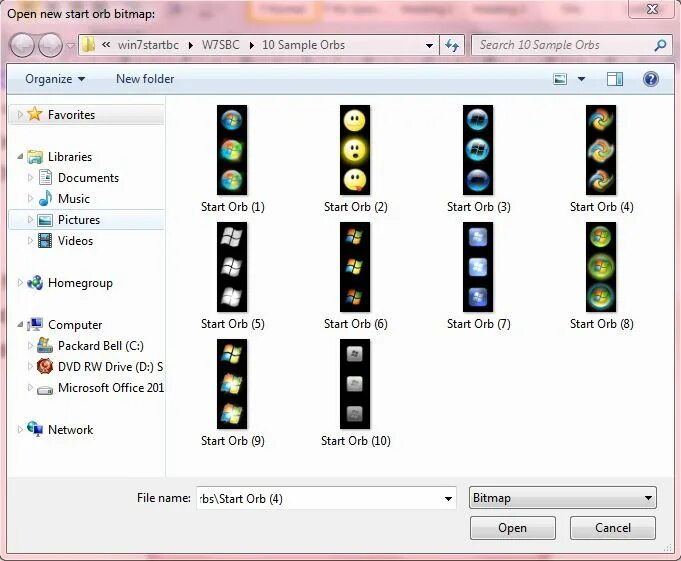Select Network in navigation pane
681x561 pixels.
click(x=70, y=430)
